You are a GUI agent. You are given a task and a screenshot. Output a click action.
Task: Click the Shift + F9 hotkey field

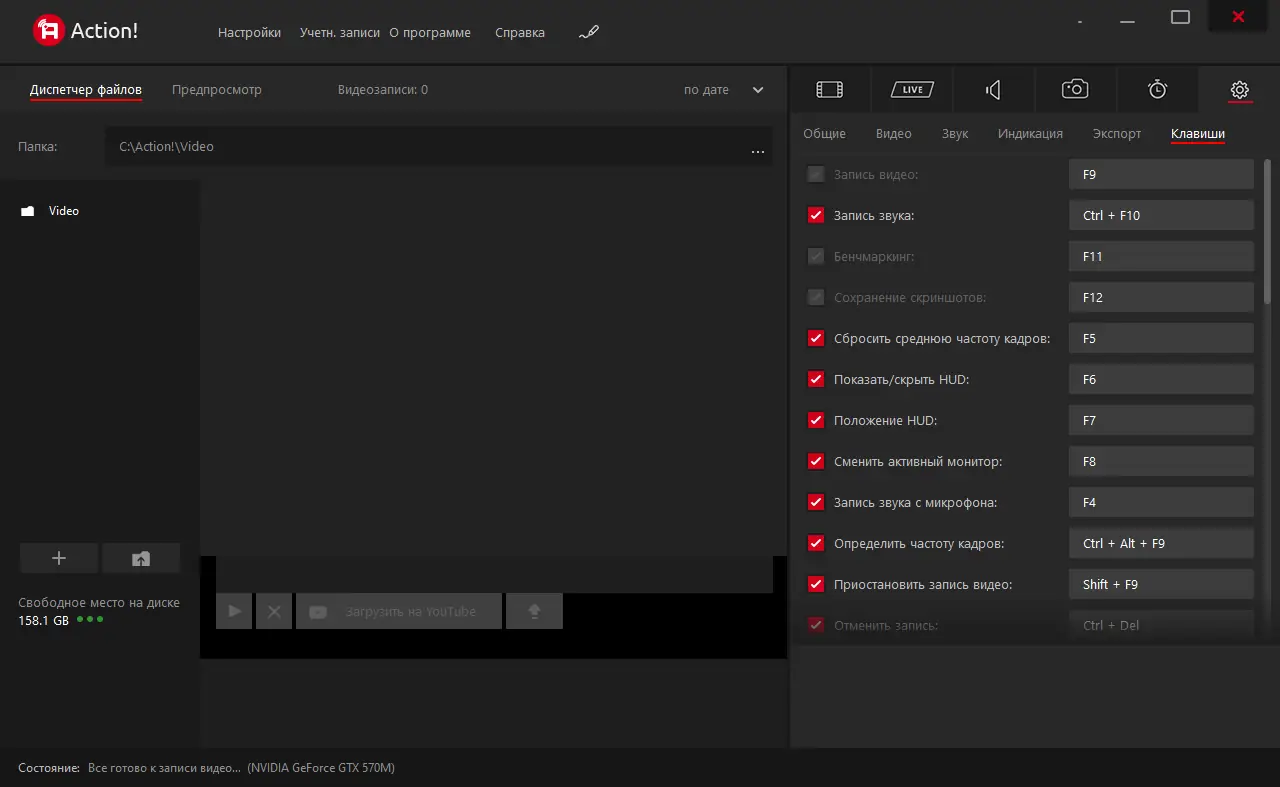pyautogui.click(x=1161, y=584)
